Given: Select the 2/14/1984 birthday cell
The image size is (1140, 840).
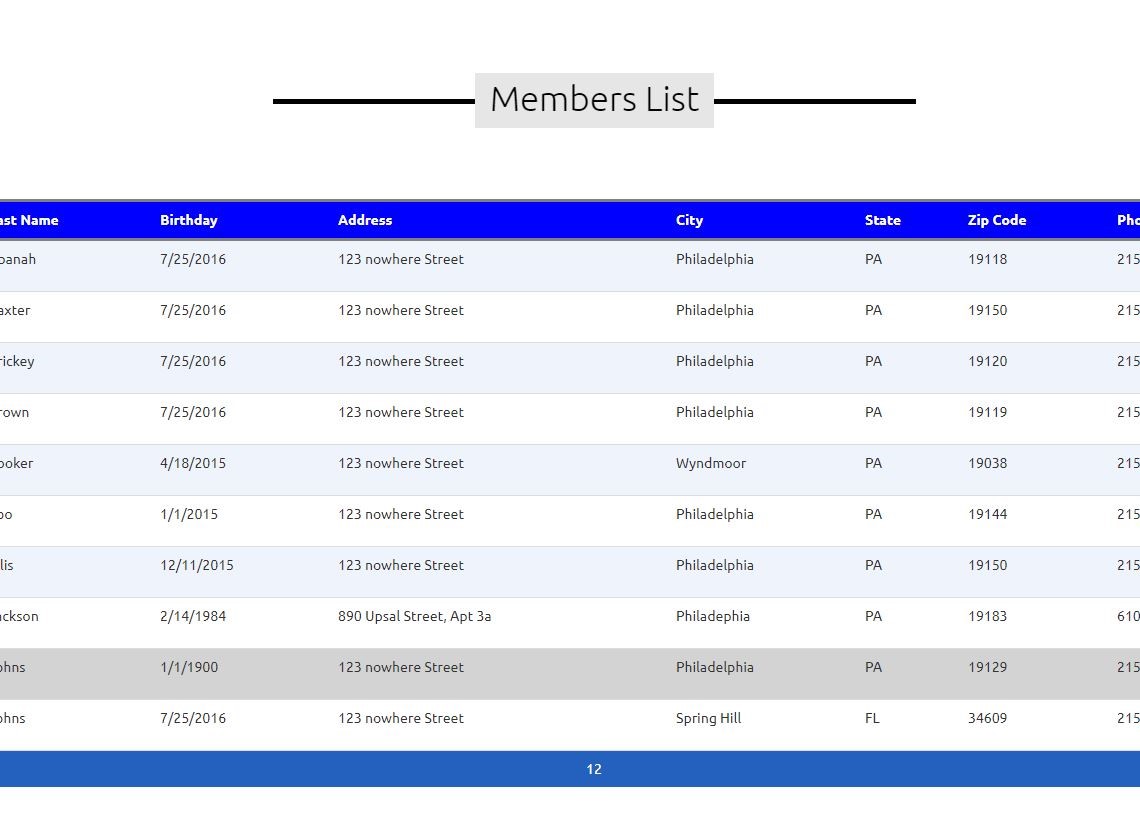Looking at the screenshot, I should tap(192, 616).
